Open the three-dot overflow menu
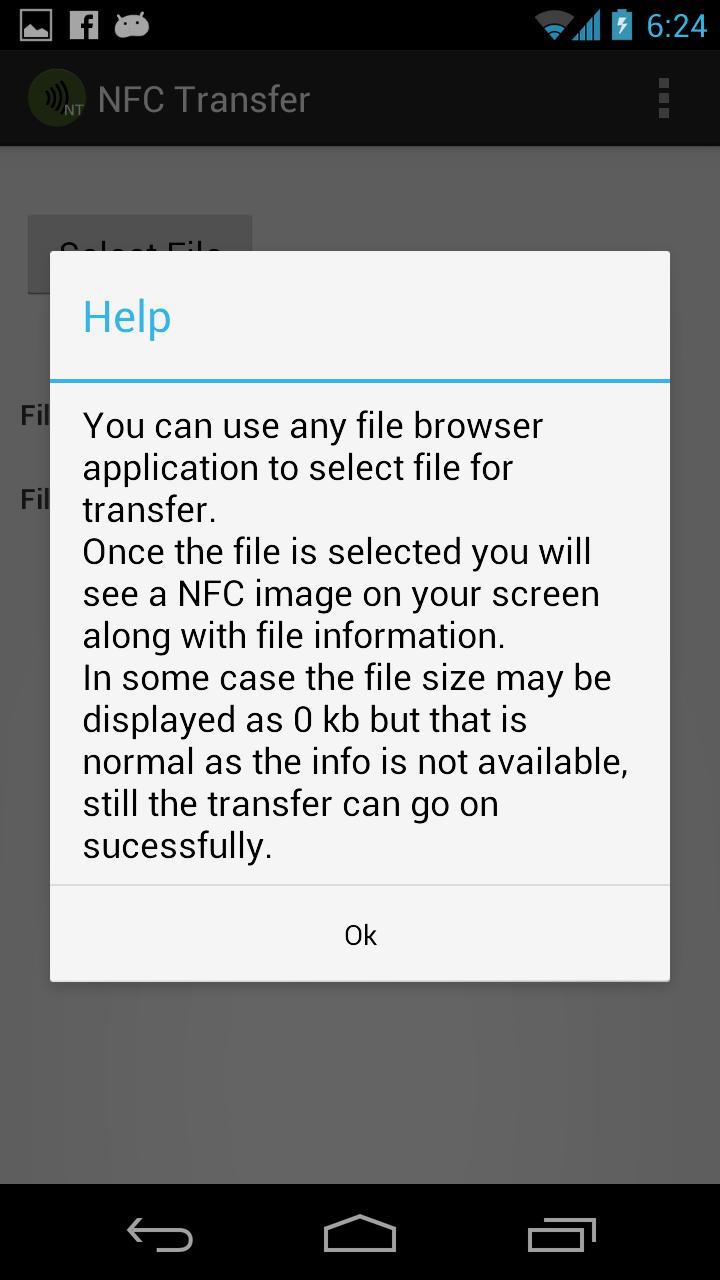The image size is (720, 1280). click(x=664, y=99)
